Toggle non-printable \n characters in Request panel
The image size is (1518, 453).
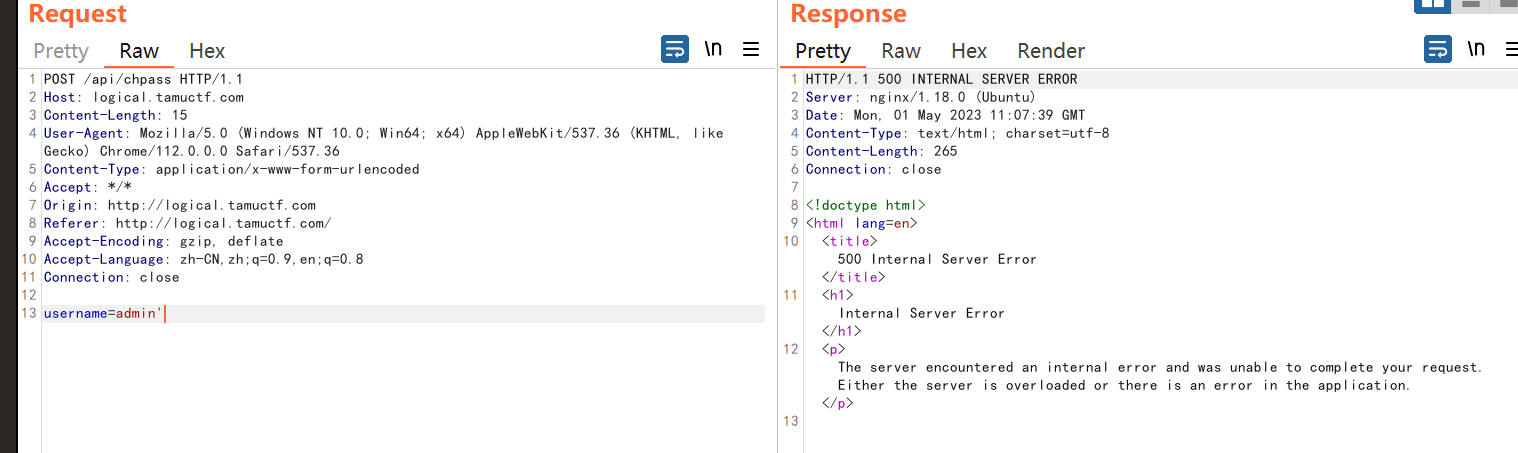tap(713, 49)
